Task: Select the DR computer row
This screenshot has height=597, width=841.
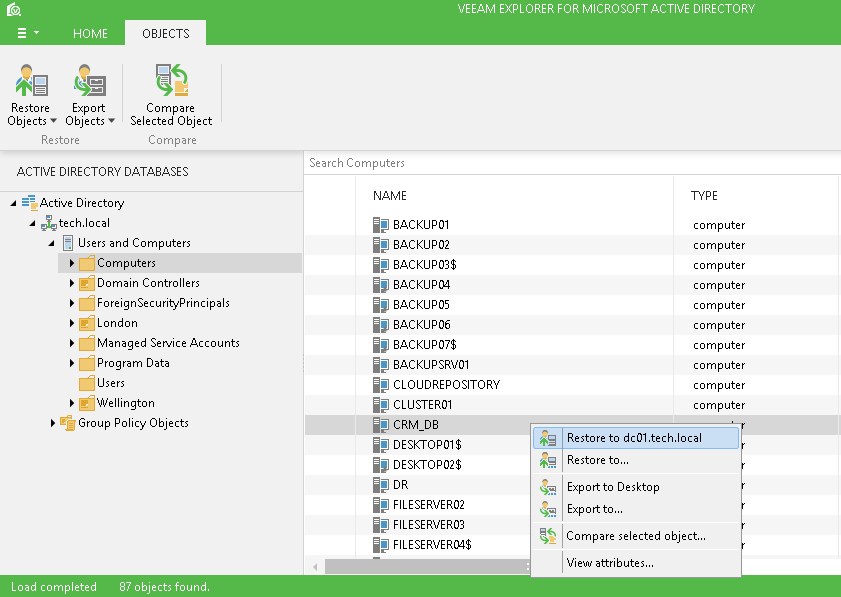Action: (x=418, y=485)
